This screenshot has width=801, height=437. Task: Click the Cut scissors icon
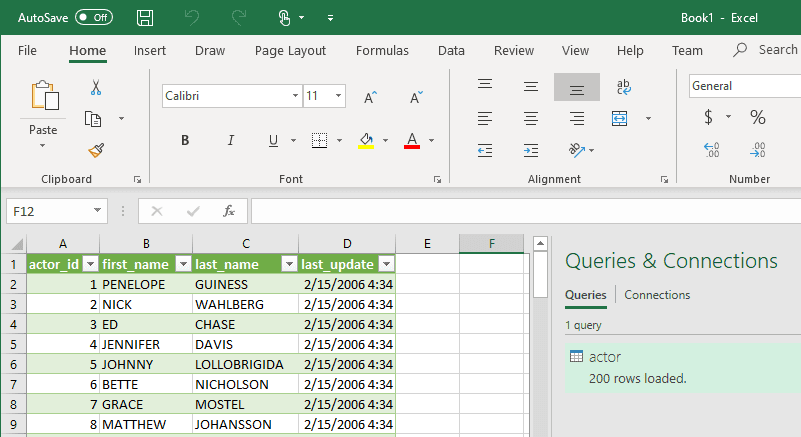(x=96, y=87)
